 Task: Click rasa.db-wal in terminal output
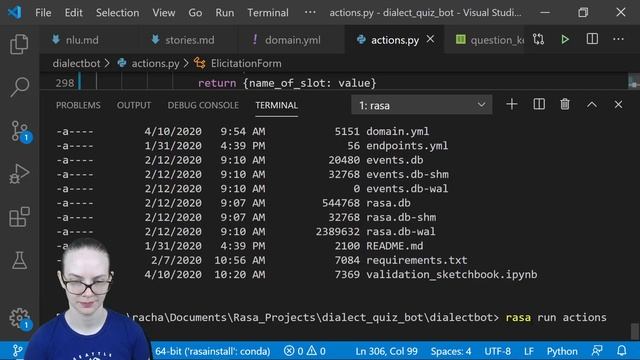[x=400, y=231]
